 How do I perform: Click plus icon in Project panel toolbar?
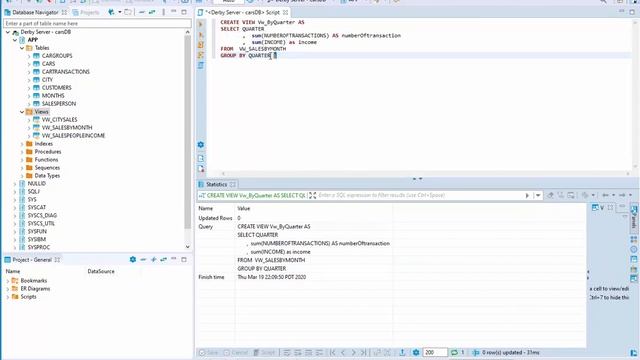point(153,260)
